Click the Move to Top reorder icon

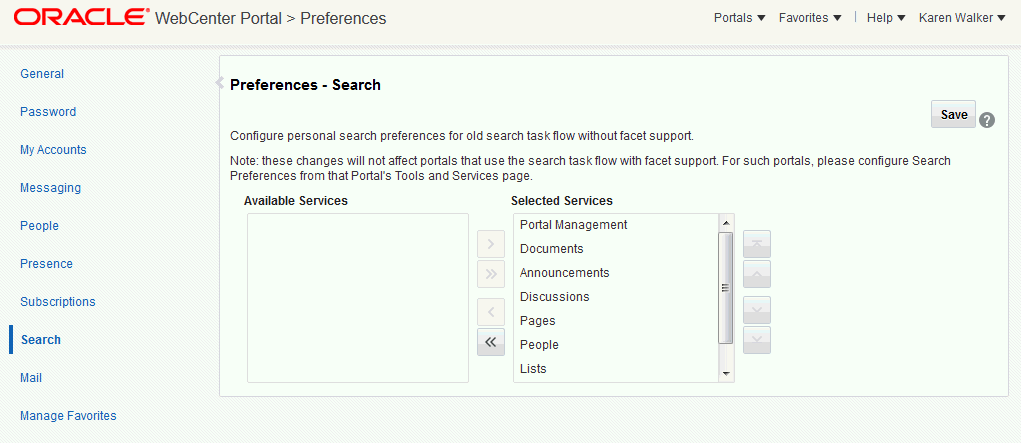[757, 244]
